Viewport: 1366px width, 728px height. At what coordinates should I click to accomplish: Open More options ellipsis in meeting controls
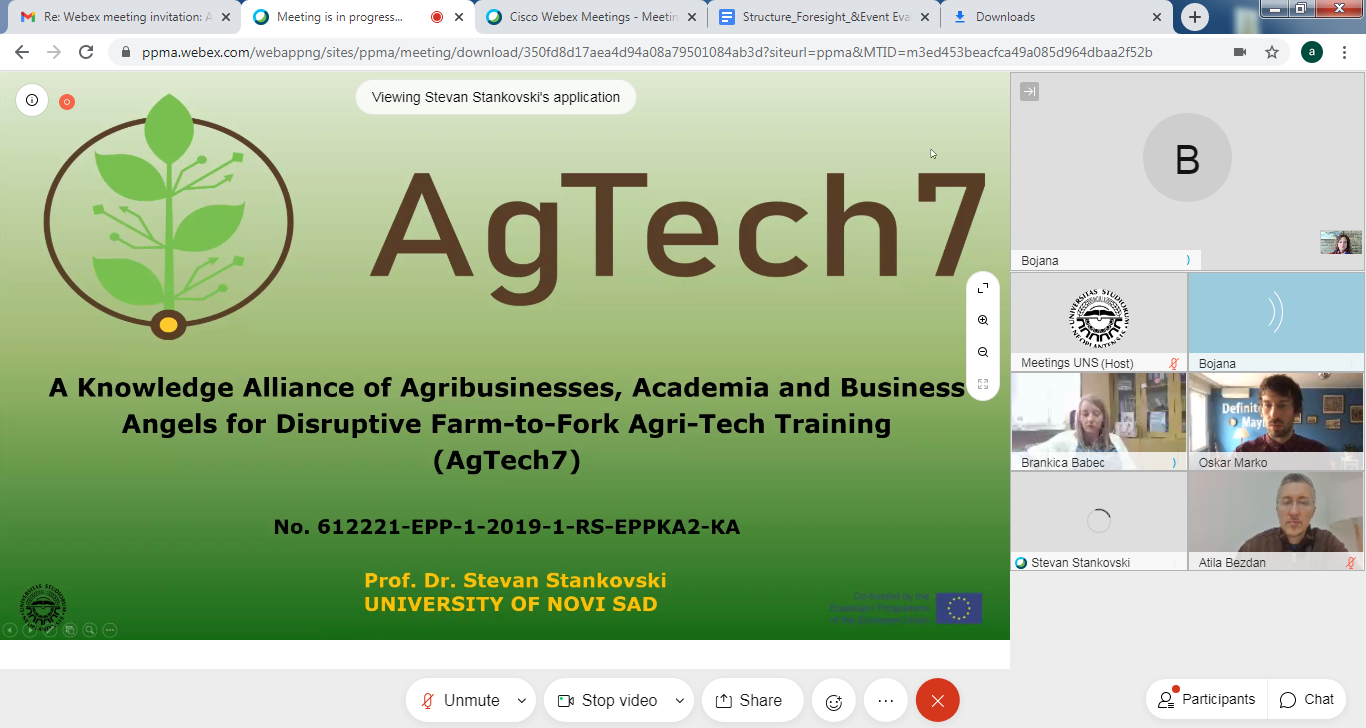click(885, 701)
